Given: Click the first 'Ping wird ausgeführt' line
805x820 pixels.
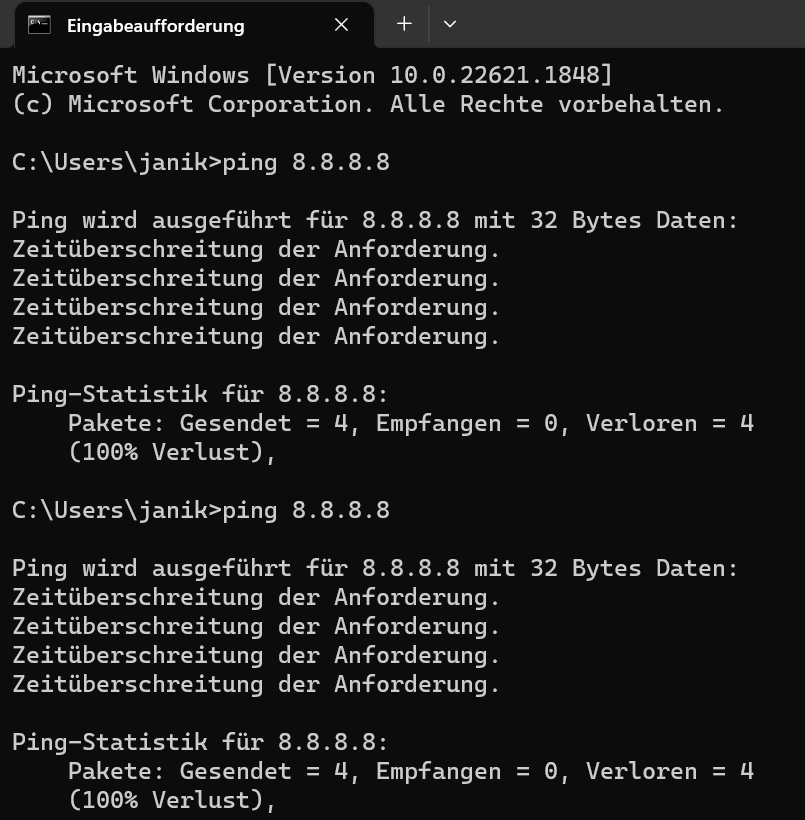Looking at the screenshot, I should click(x=375, y=220).
